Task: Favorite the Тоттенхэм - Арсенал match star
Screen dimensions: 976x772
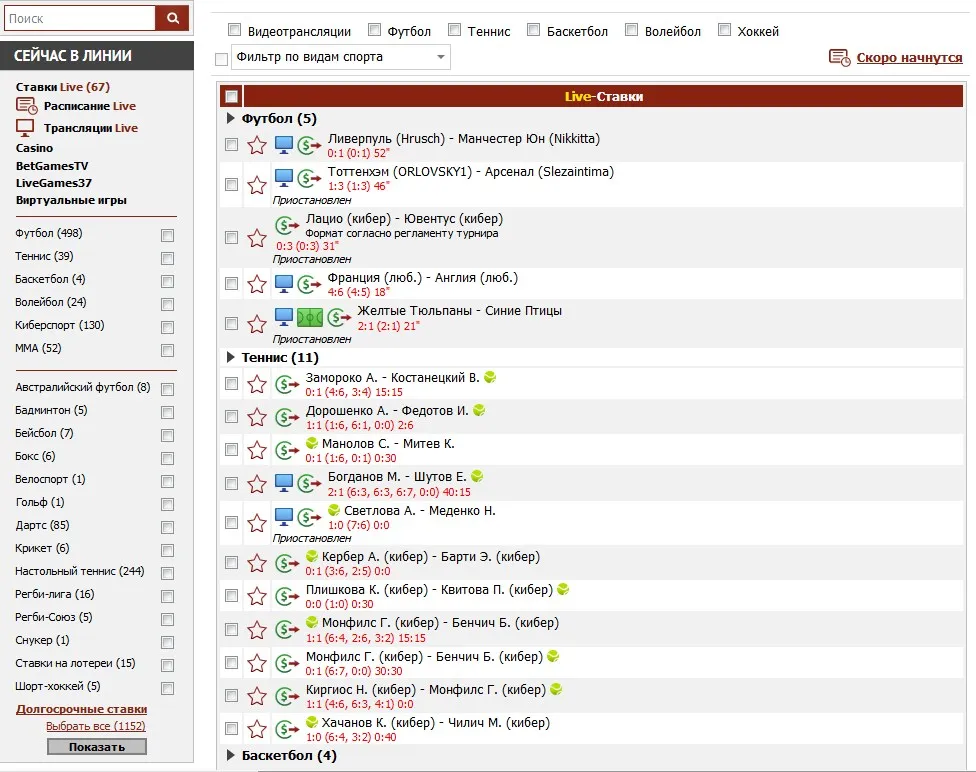Action: pos(256,185)
